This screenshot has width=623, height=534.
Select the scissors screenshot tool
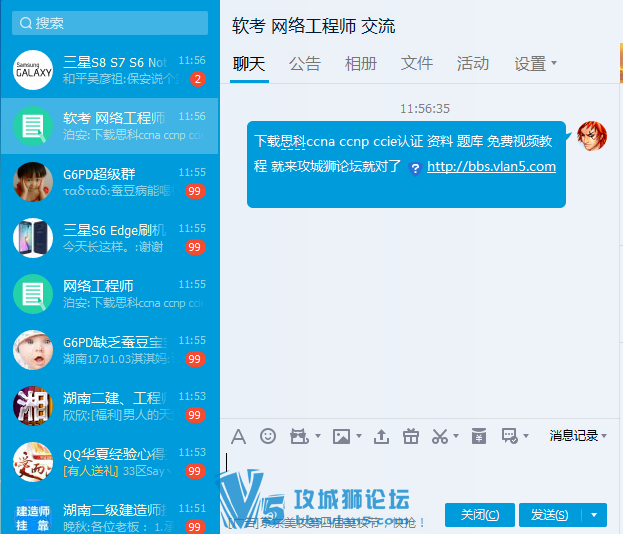pyautogui.click(x=440, y=436)
